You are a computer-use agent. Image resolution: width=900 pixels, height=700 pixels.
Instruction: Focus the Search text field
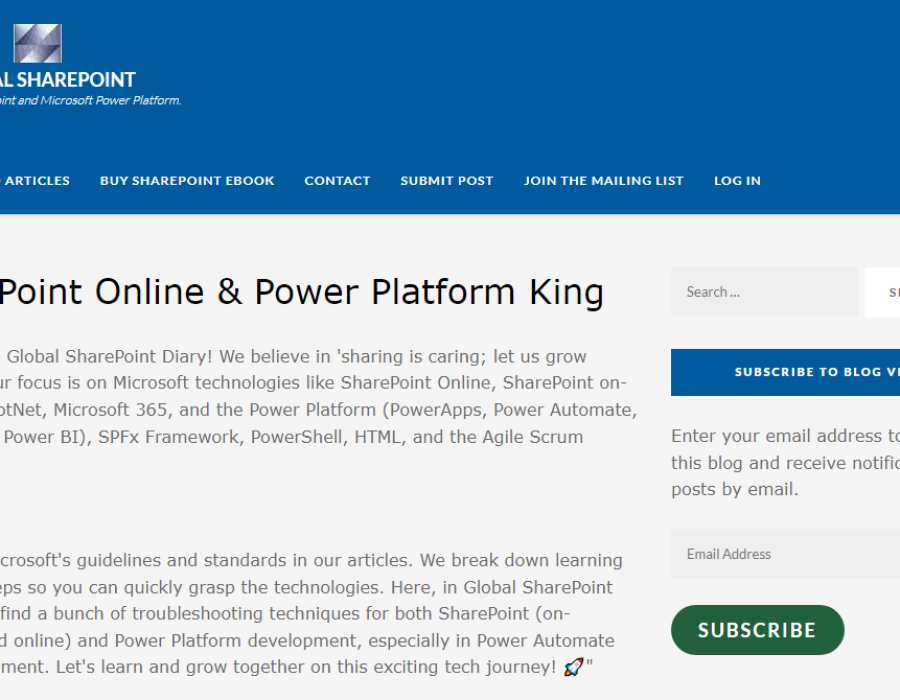764,292
